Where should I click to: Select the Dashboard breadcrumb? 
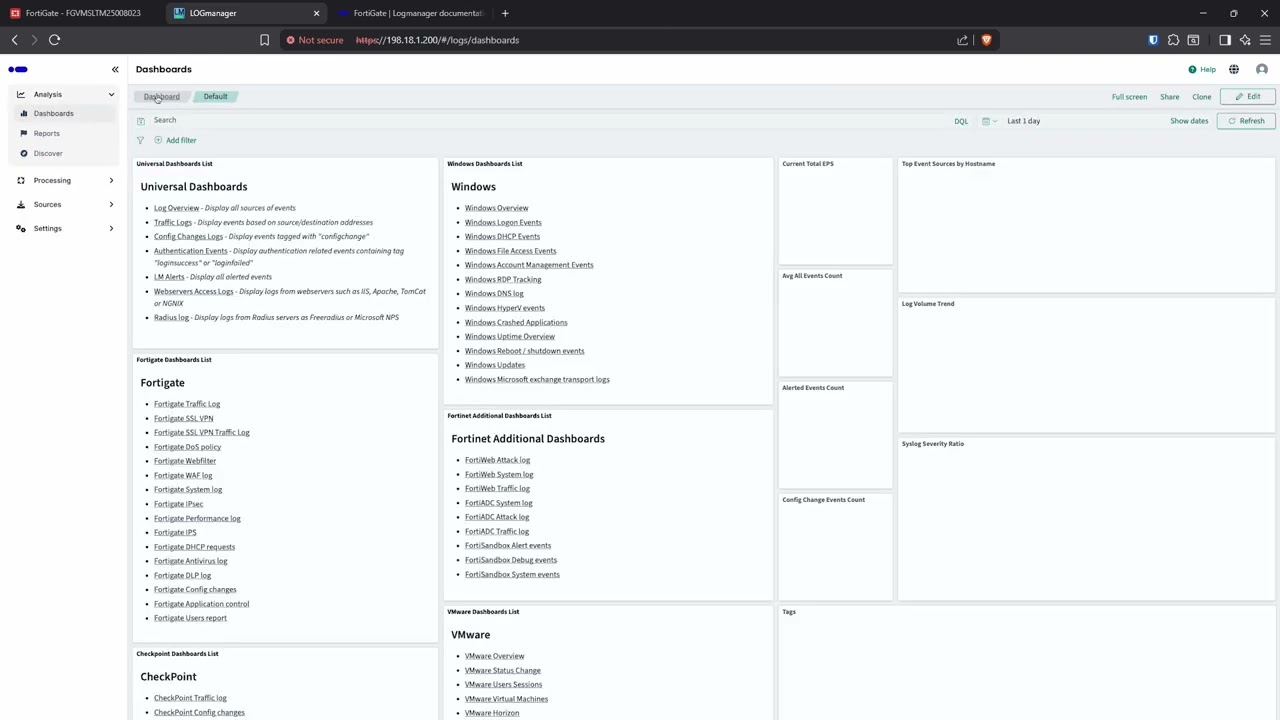click(162, 97)
